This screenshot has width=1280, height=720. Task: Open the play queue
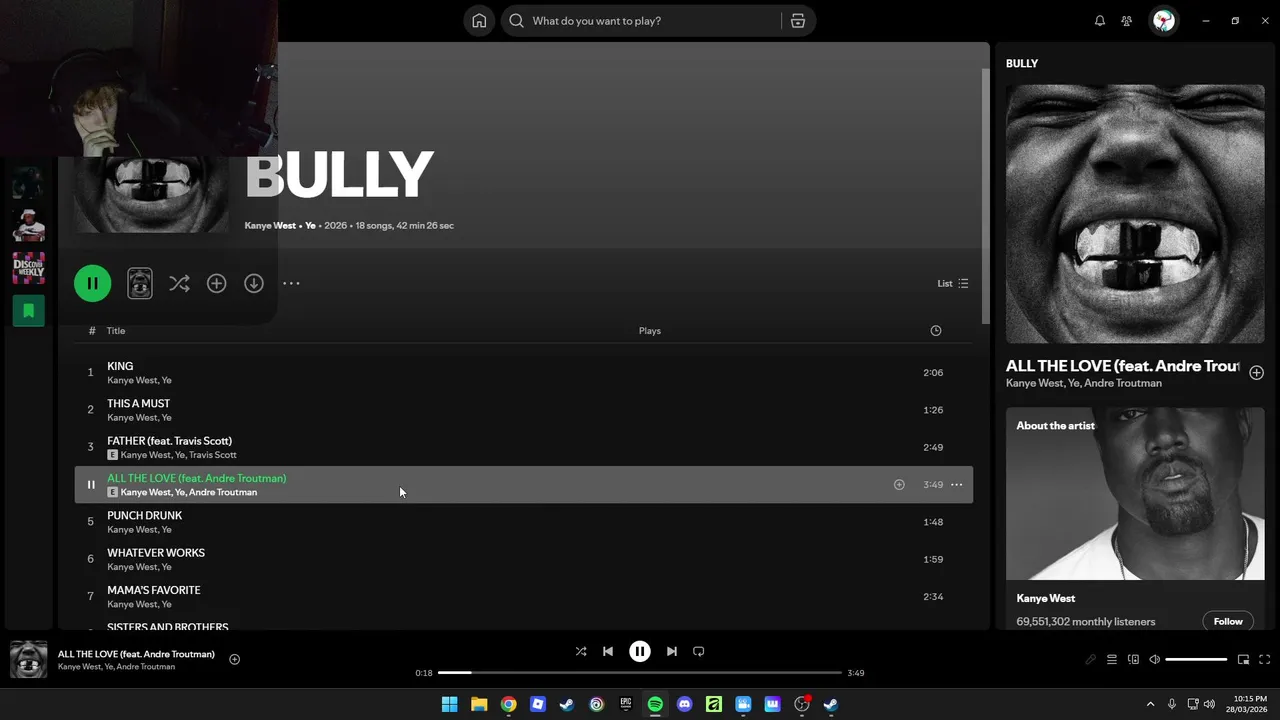(x=1112, y=660)
